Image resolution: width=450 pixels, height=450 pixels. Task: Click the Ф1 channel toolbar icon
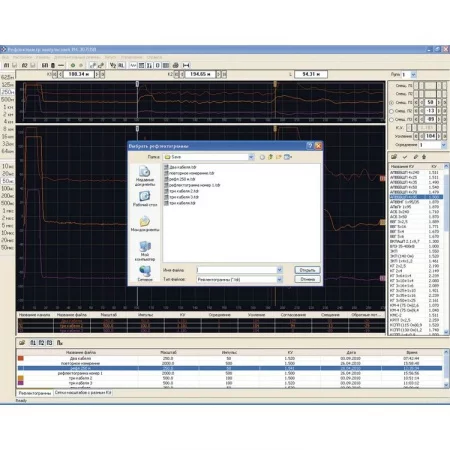click(6, 65)
